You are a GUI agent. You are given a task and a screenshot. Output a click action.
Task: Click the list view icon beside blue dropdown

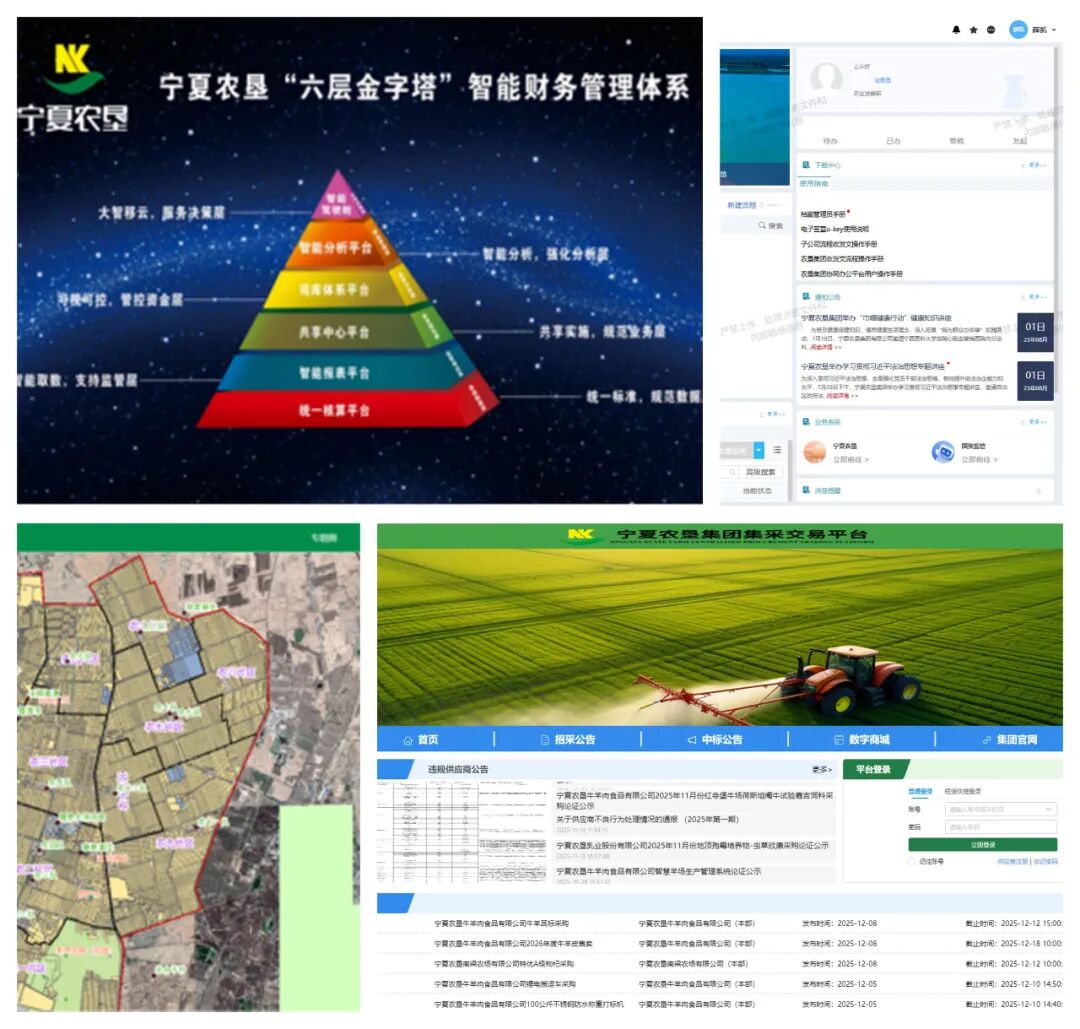coord(777,450)
